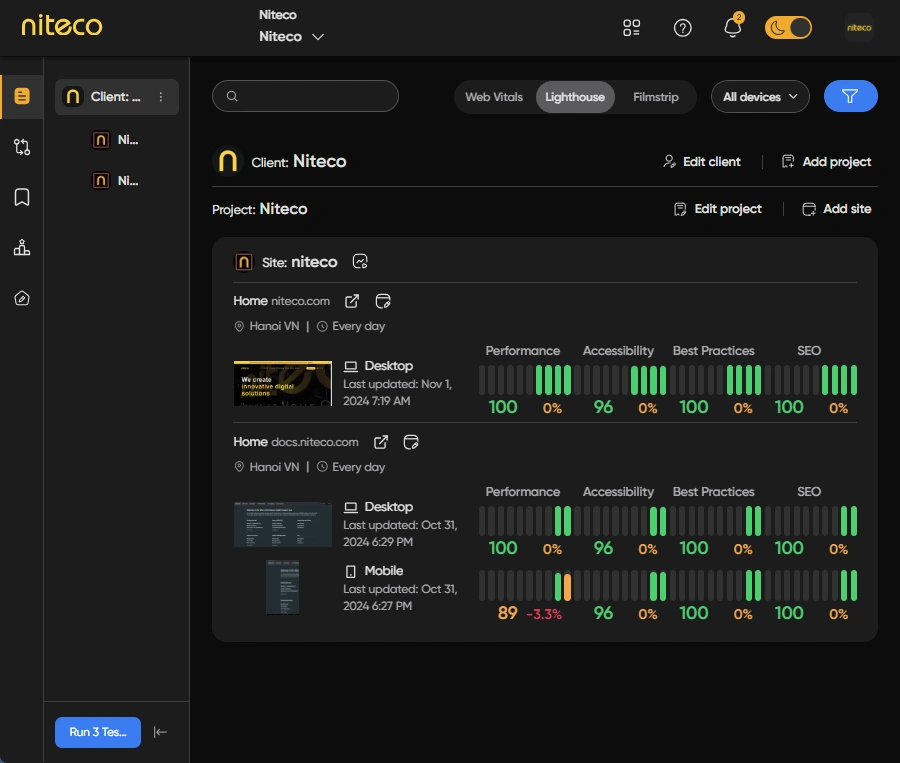Open the hexagon edit sidebar icon
The width and height of the screenshot is (900, 763).
(x=22, y=298)
